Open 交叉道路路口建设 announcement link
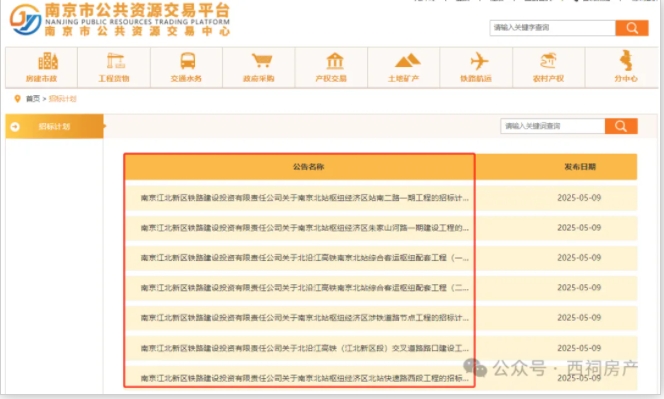 pyautogui.click(x=304, y=348)
